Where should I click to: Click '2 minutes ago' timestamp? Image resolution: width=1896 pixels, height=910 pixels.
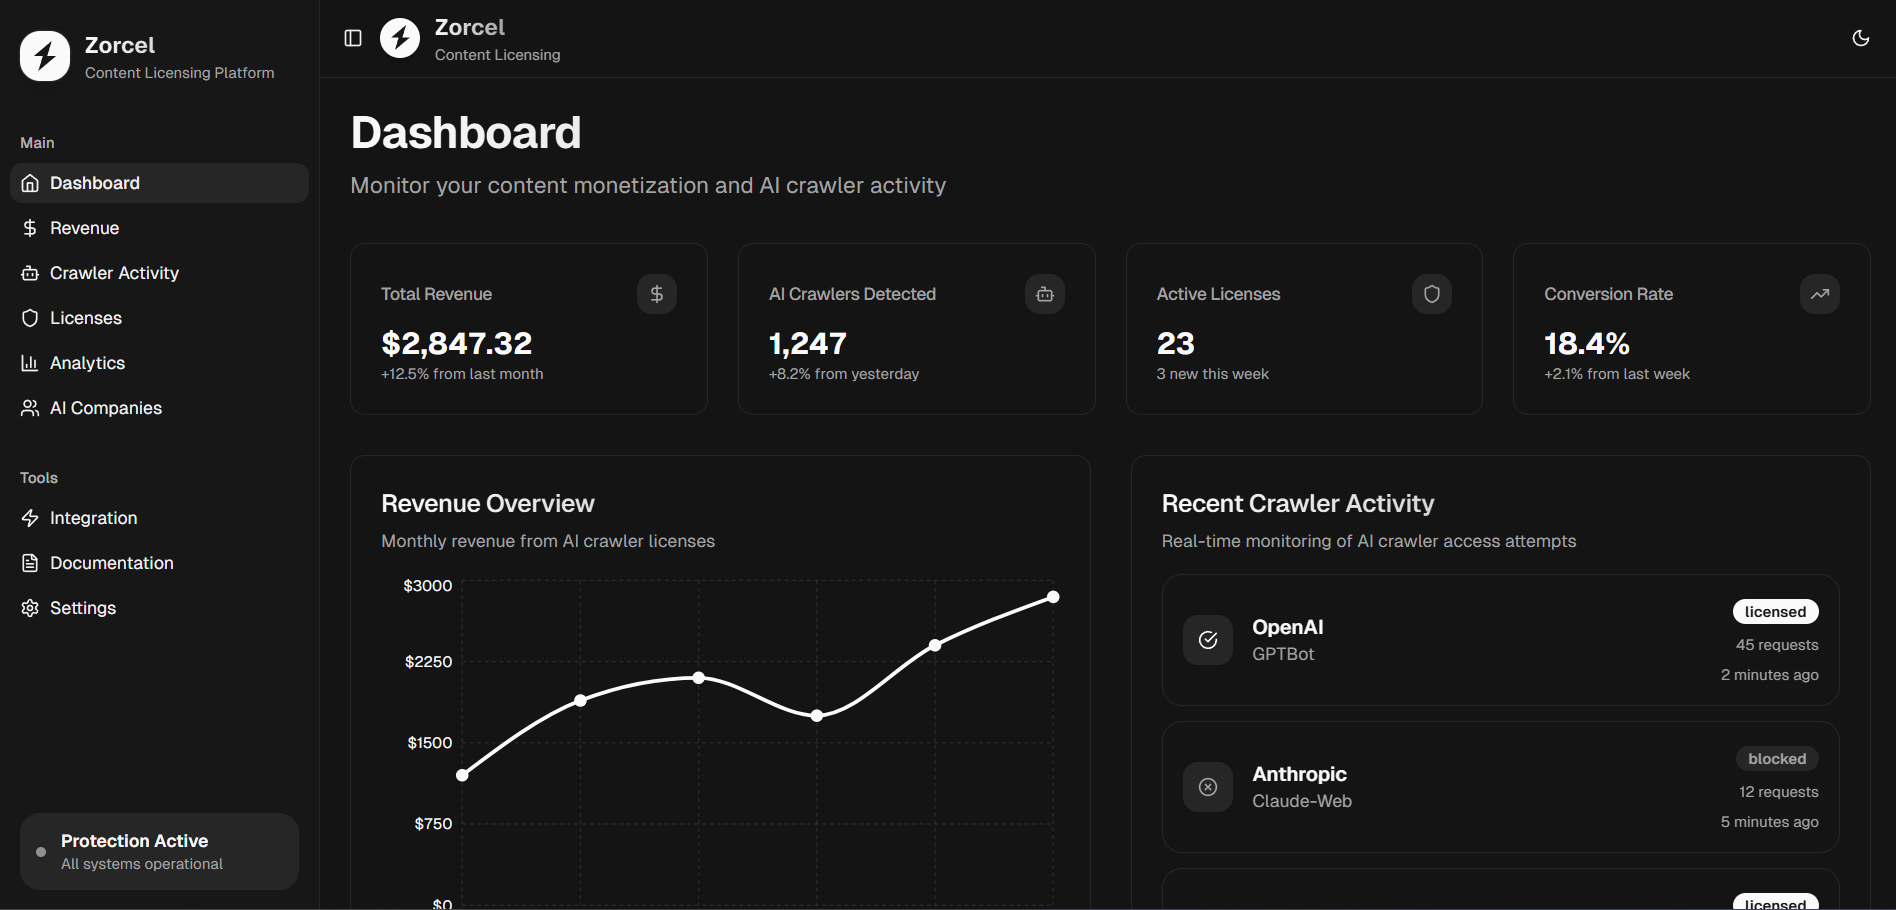pos(1770,675)
